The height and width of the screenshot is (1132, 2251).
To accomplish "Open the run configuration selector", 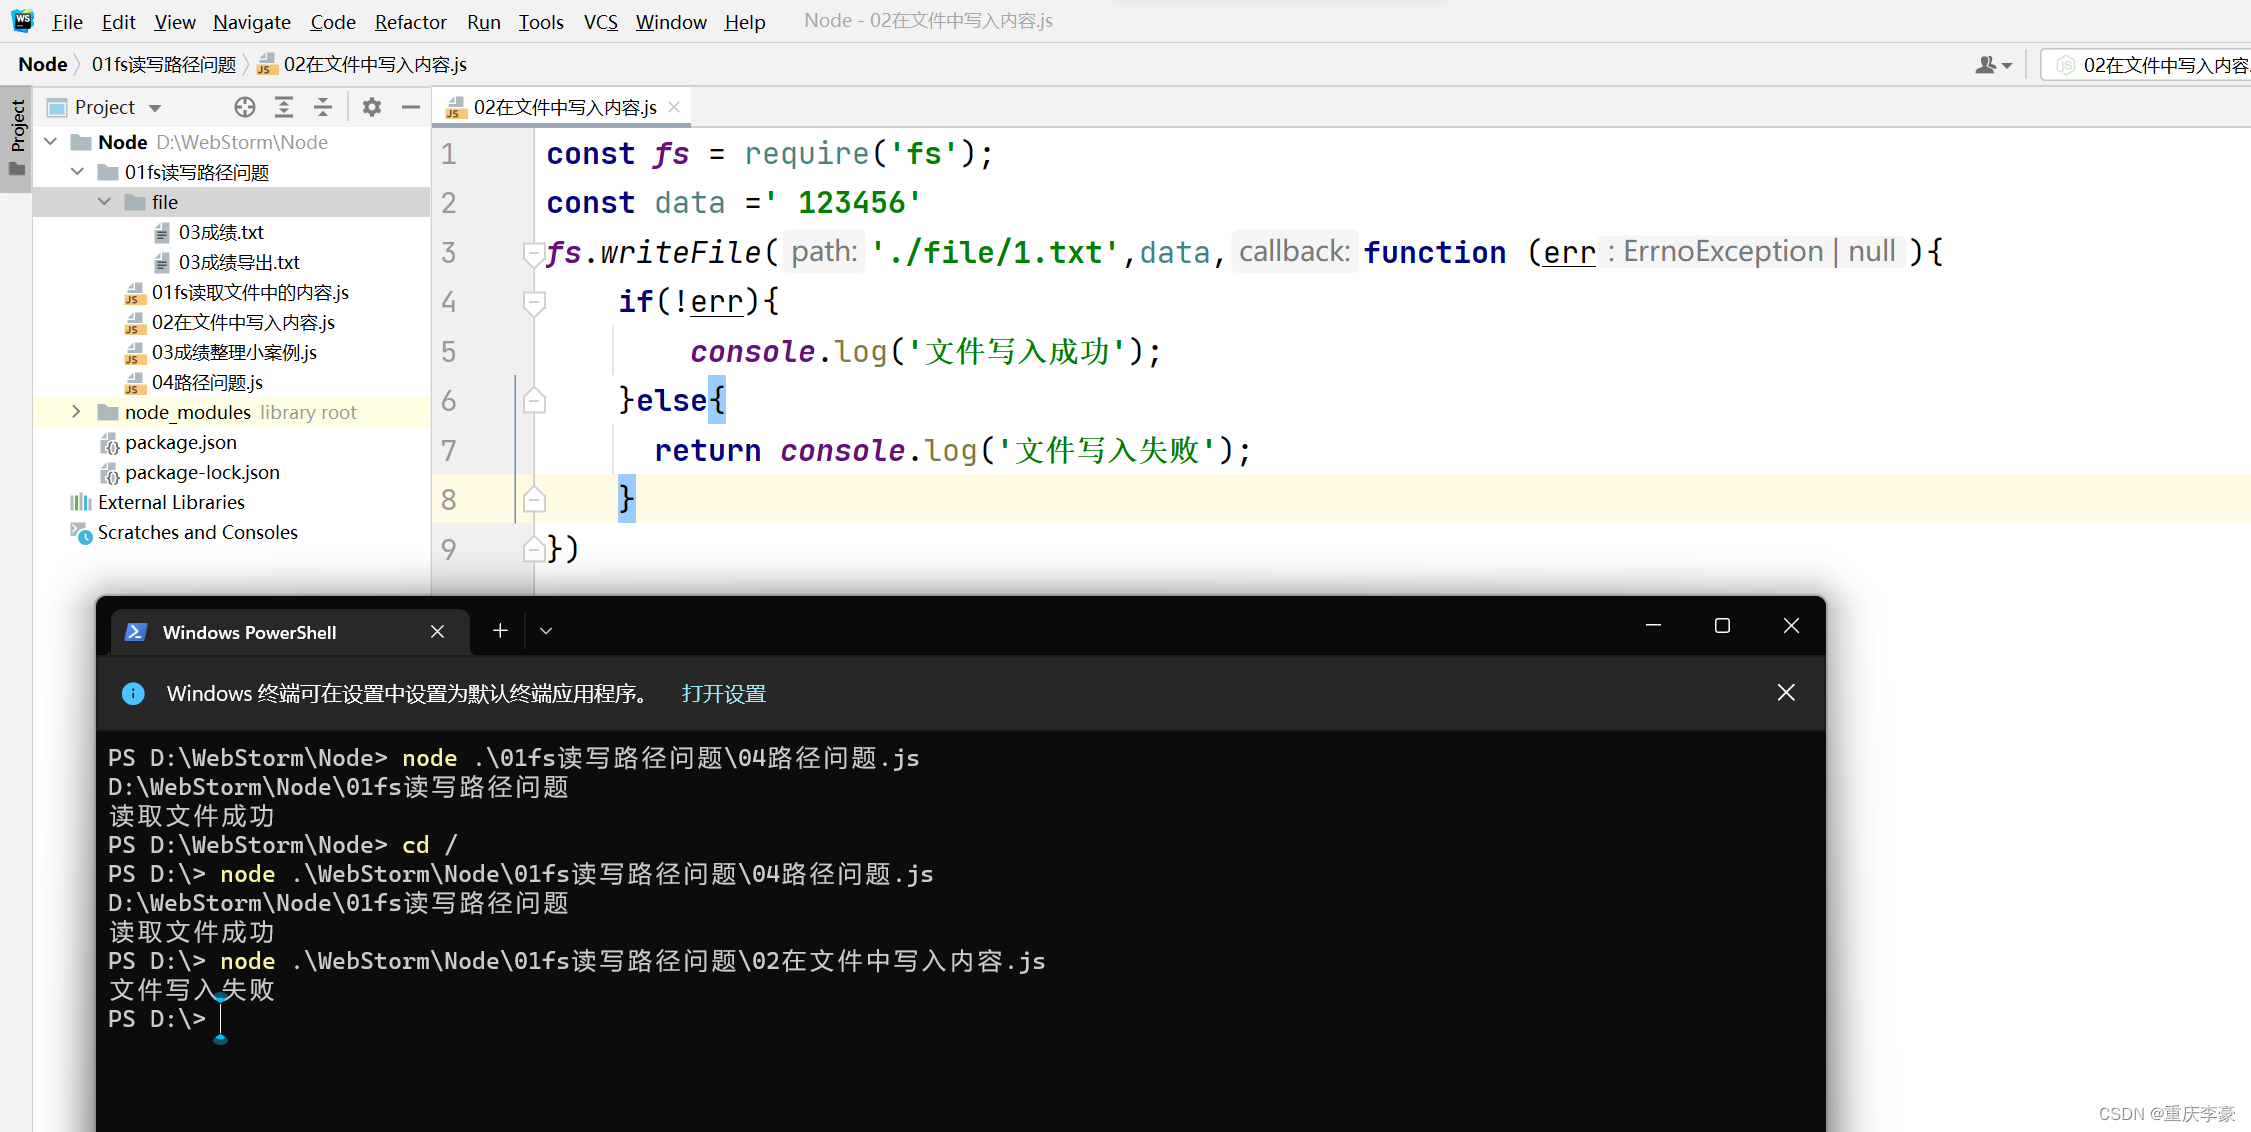I will tap(2145, 65).
